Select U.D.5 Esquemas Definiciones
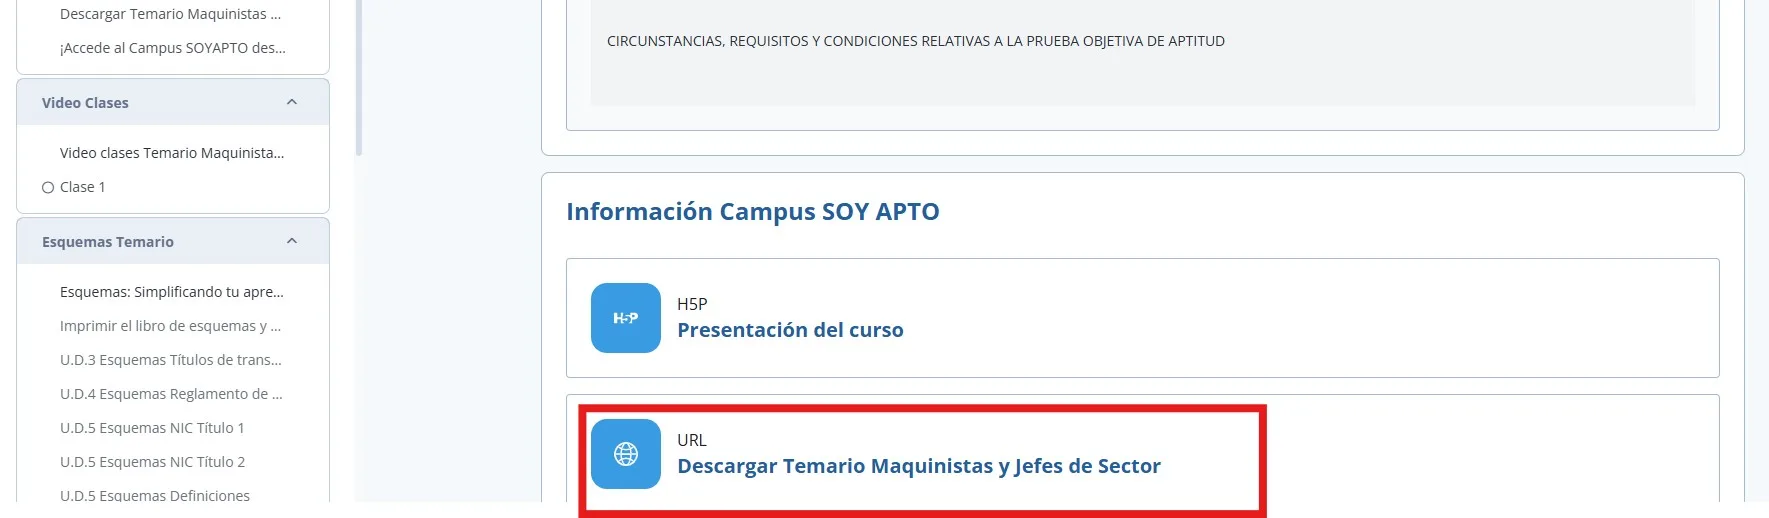The image size is (1769, 518). [x=155, y=496]
